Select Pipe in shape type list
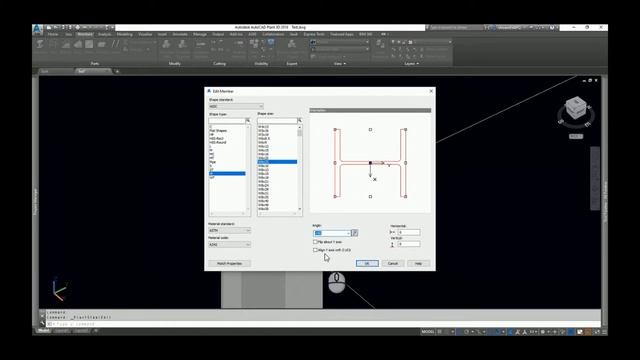The image size is (640, 360). click(213, 162)
